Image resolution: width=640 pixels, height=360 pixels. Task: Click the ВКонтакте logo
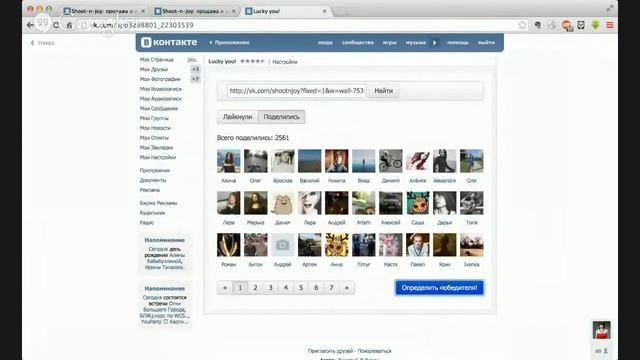tap(169, 42)
